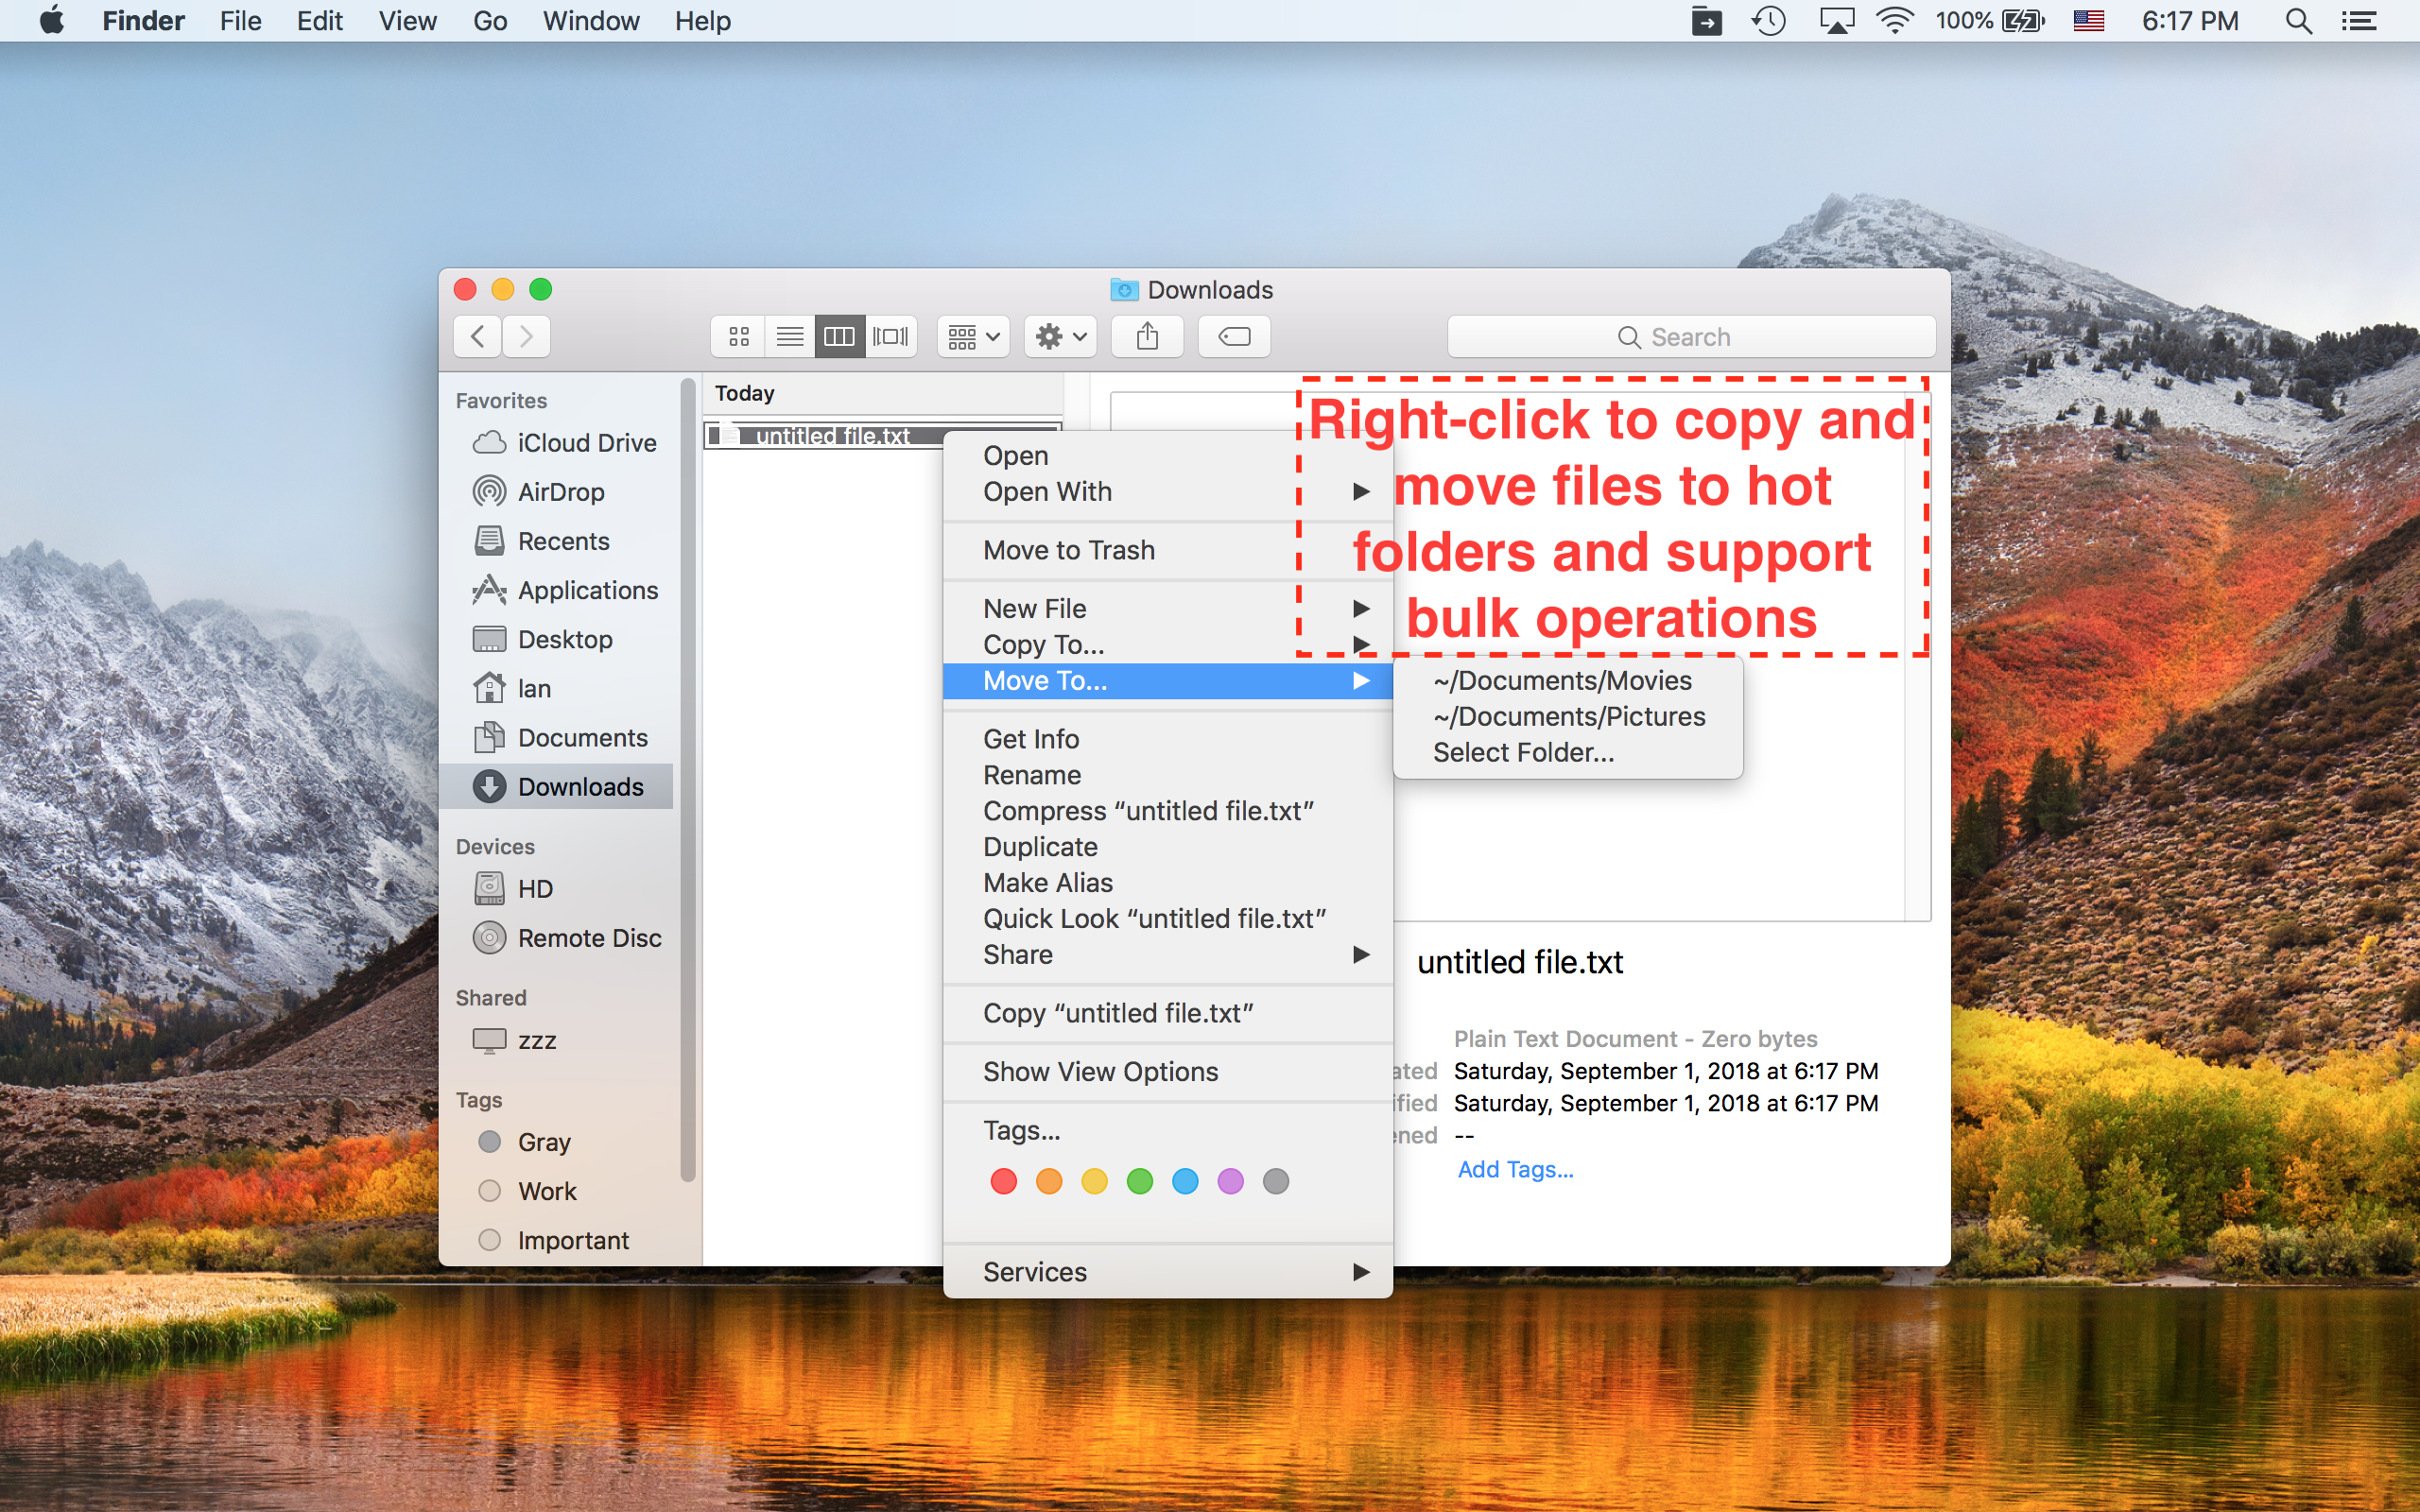Click the back navigation arrow
This screenshot has height=1512, width=2420.
click(476, 336)
